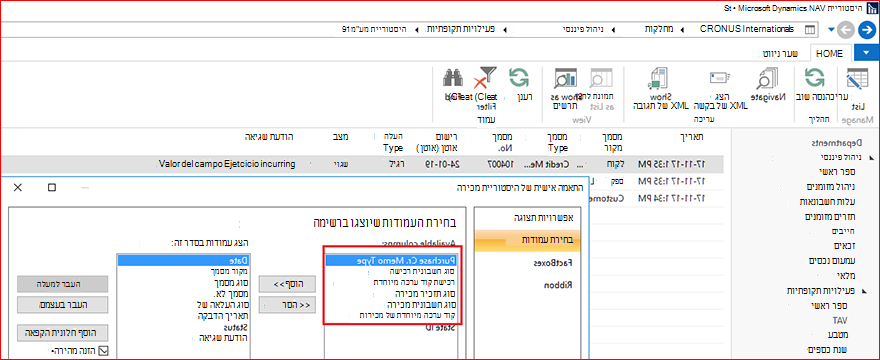880x360 pixels.
Task: Open the navigation history dropdown arrow
Action: [x=831, y=30]
